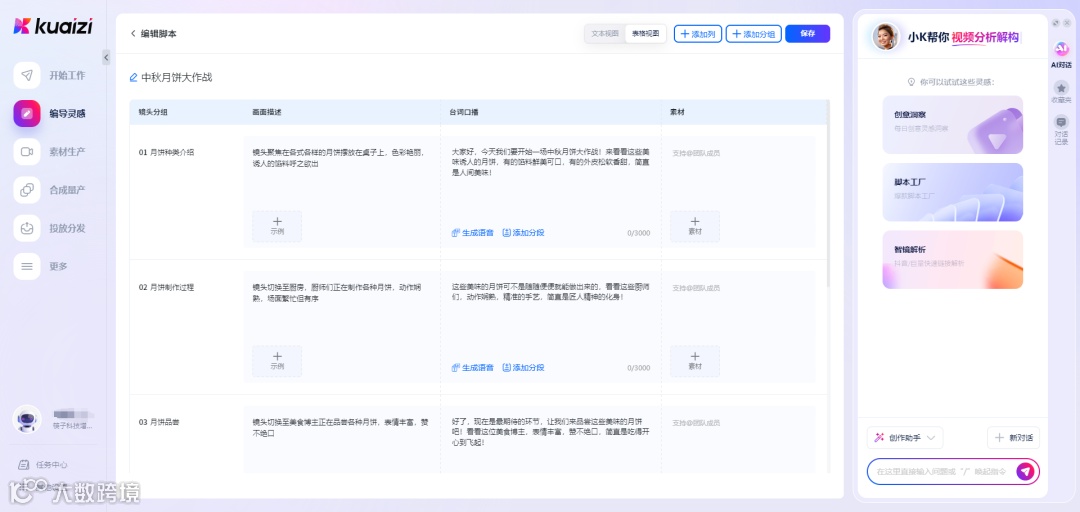Edit 台词口播 text of row 02
This screenshot has height=512, width=1080.
(x=551, y=292)
